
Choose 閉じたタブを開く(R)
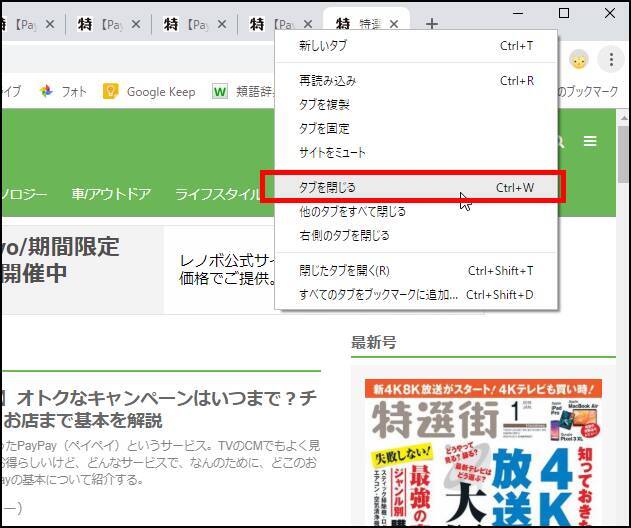tap(344, 270)
